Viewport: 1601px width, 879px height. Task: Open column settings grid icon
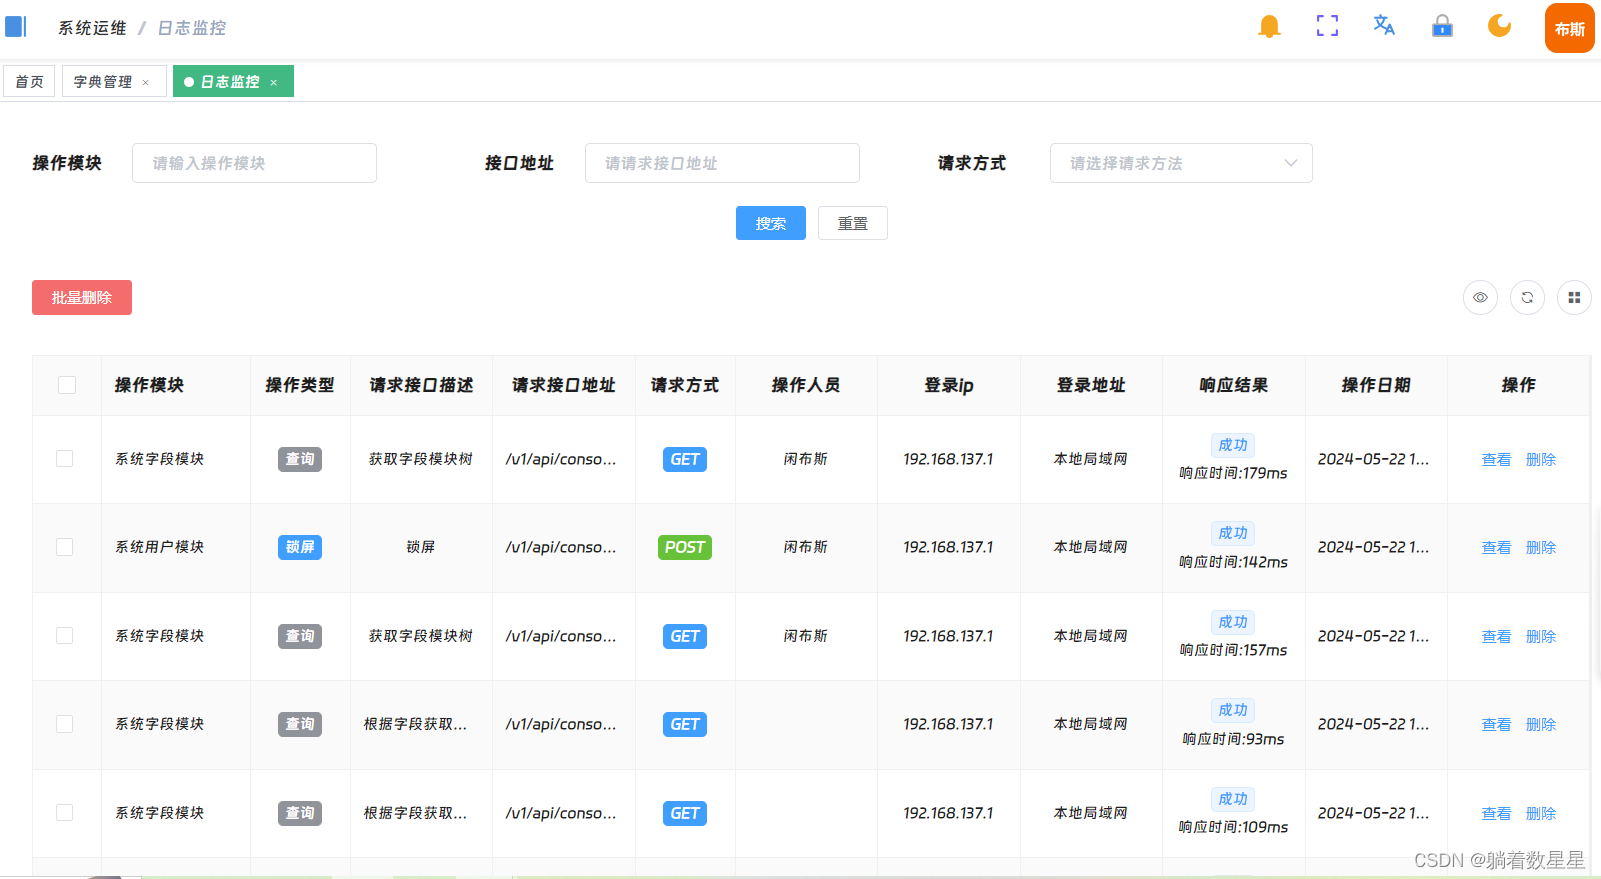coord(1574,297)
